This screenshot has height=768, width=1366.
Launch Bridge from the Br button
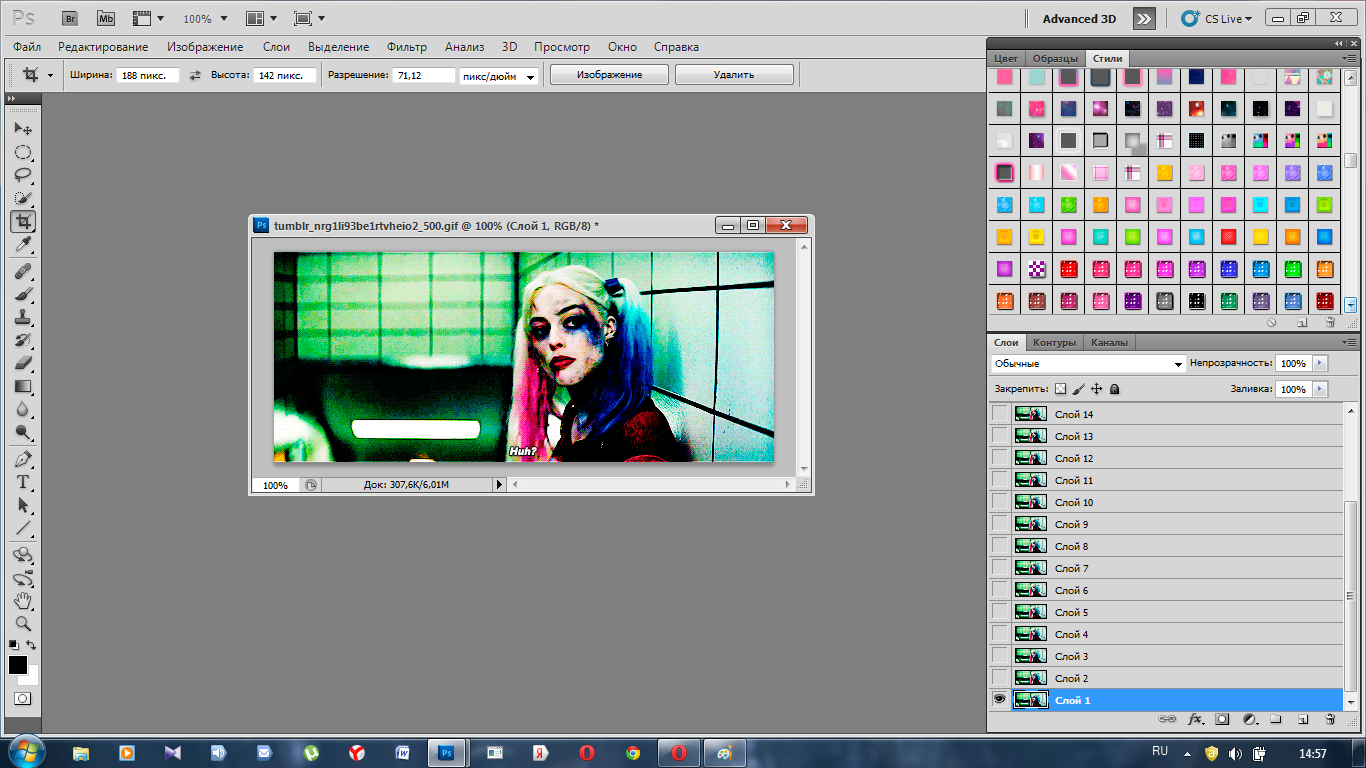pyautogui.click(x=70, y=18)
